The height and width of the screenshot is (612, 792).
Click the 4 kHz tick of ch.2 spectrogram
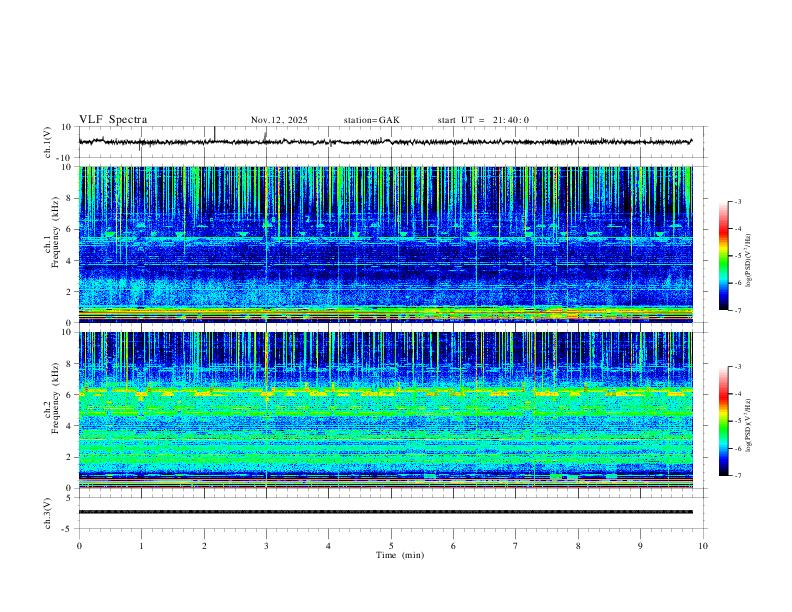70,426
